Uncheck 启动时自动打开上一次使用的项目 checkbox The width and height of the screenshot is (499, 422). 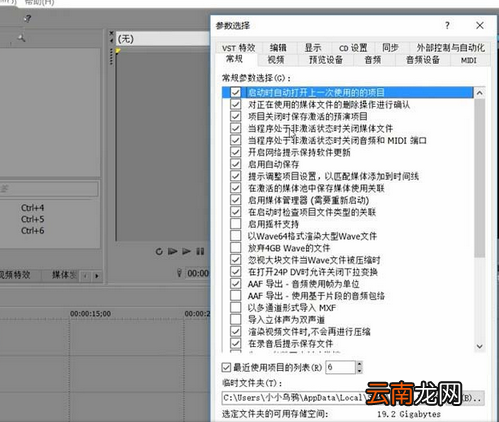pos(235,92)
